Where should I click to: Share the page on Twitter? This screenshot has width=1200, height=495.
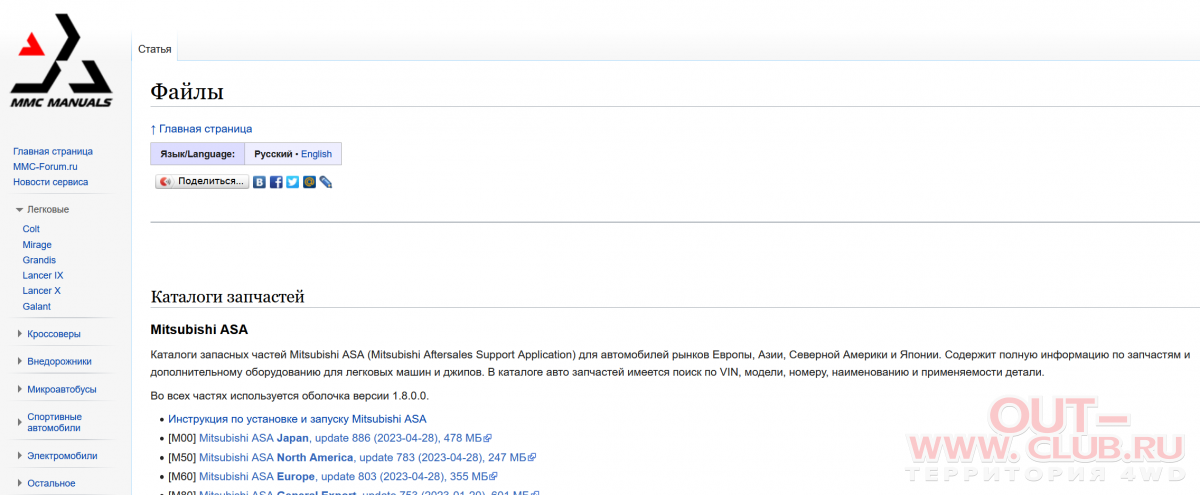tap(292, 182)
